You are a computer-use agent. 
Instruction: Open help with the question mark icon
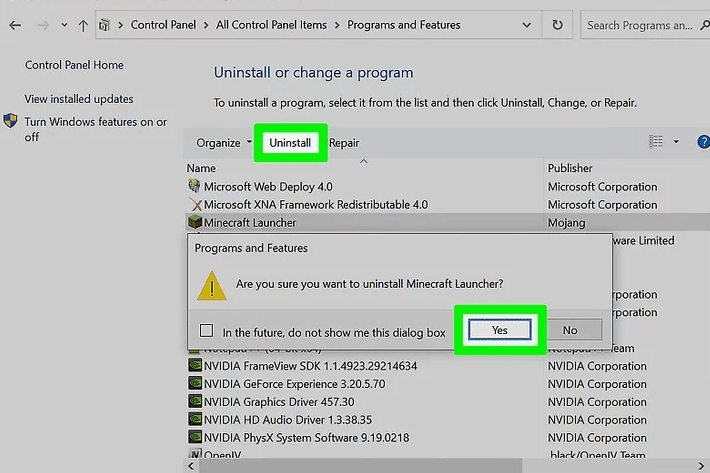pyautogui.click(x=704, y=142)
